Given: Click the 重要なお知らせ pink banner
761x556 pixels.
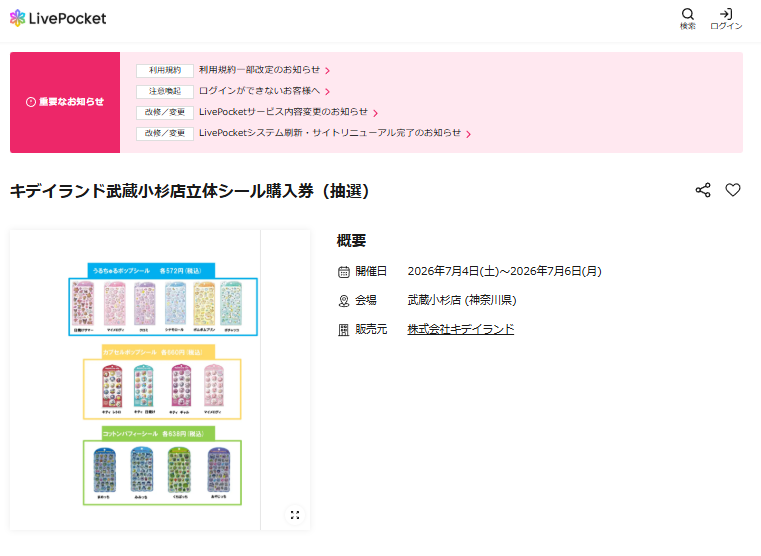Looking at the screenshot, I should point(65,102).
